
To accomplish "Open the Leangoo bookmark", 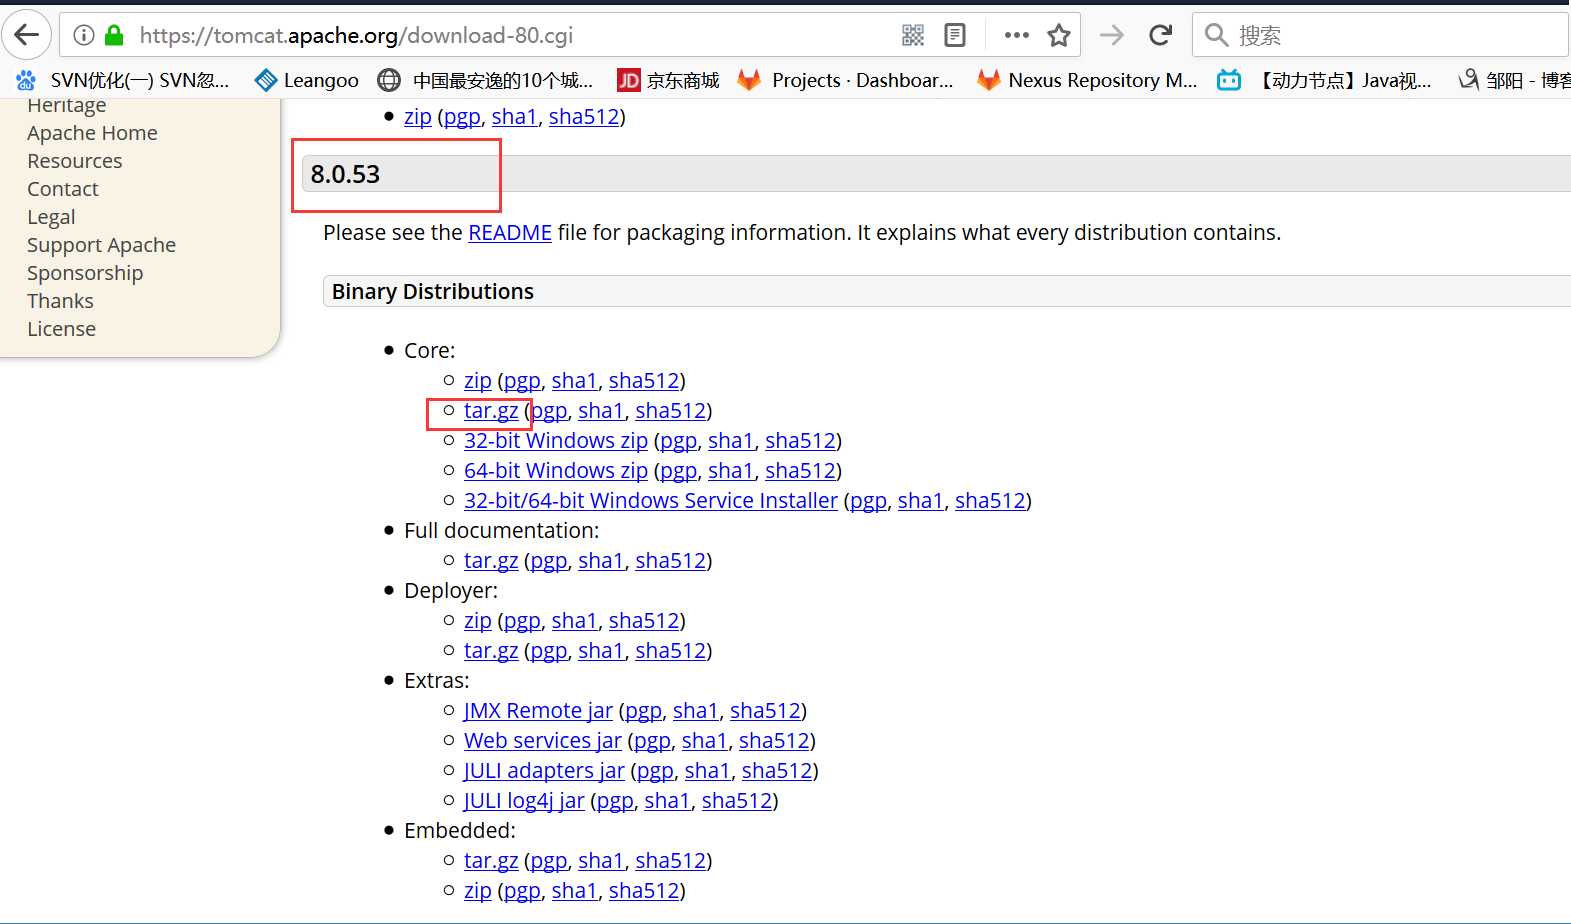I will (307, 80).
